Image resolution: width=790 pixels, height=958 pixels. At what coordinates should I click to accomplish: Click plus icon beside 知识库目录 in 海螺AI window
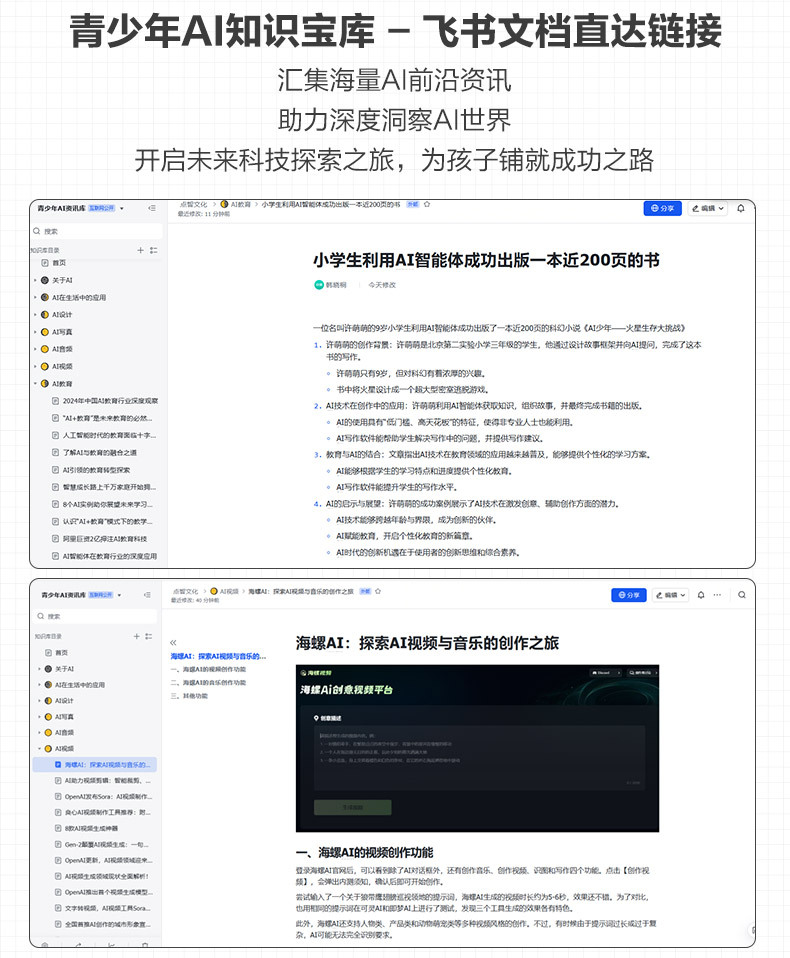(x=136, y=636)
